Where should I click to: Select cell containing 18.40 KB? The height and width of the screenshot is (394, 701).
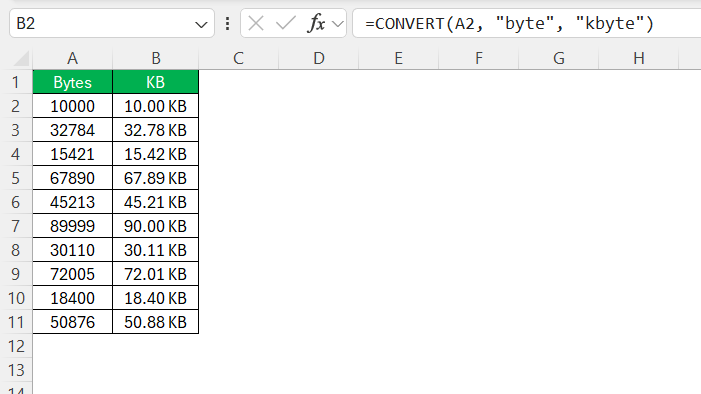click(156, 298)
